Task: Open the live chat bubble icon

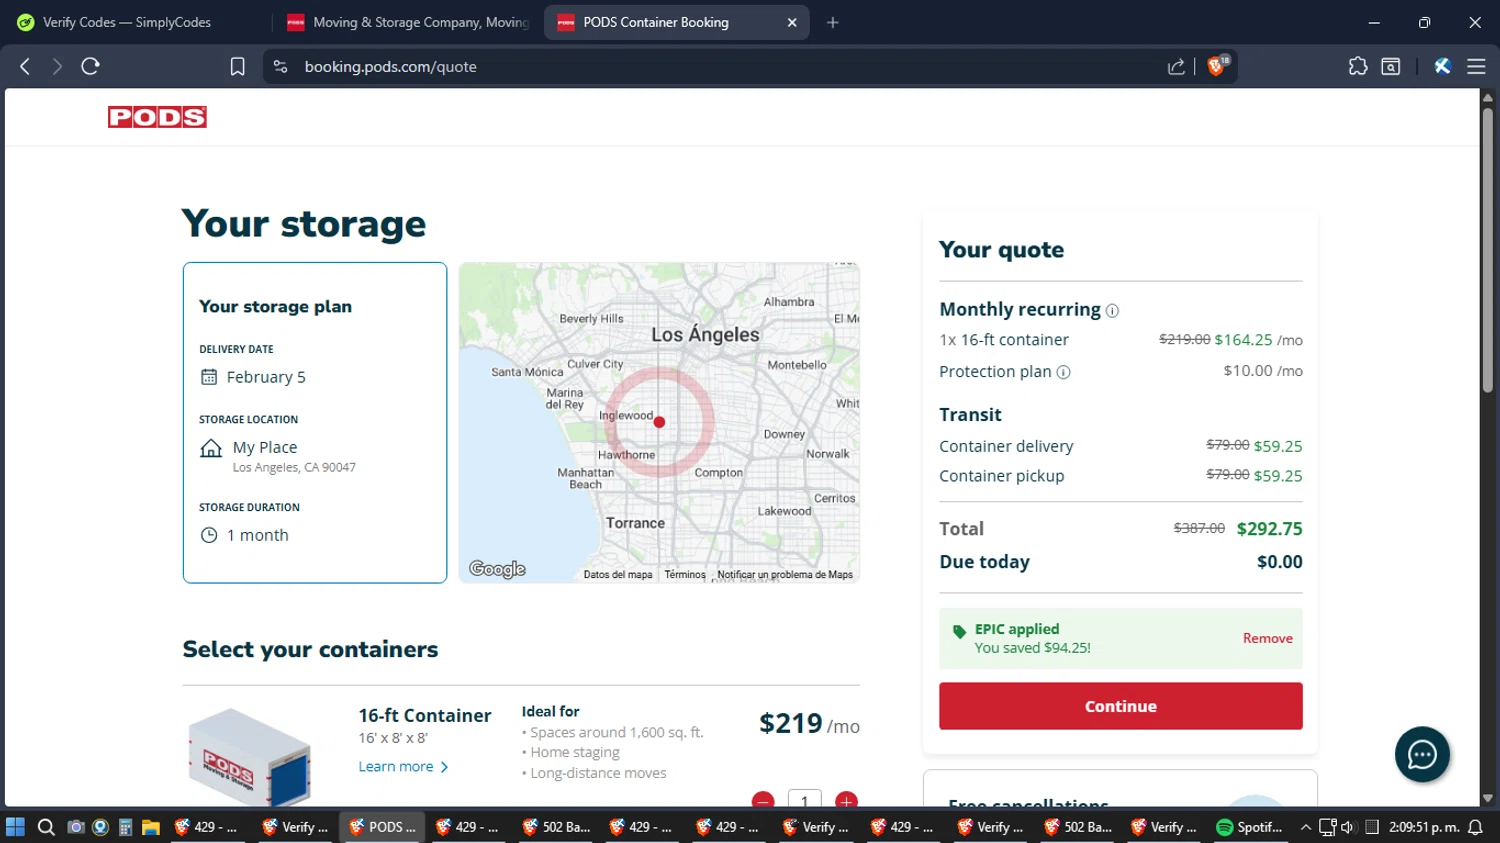Action: click(1422, 754)
